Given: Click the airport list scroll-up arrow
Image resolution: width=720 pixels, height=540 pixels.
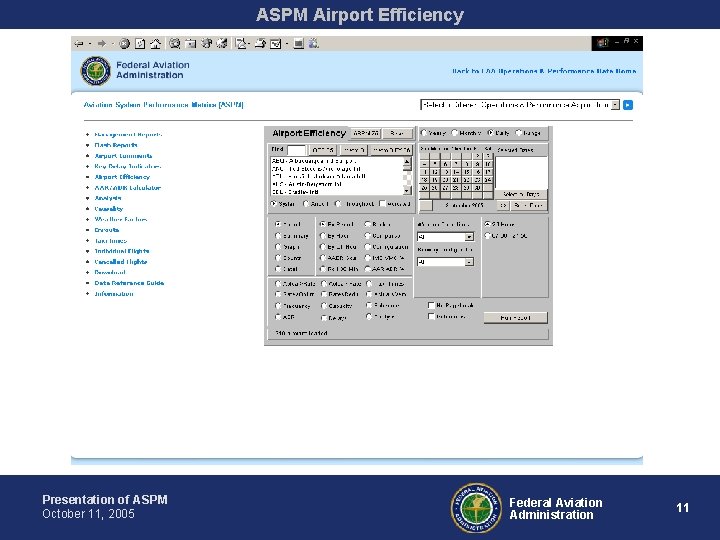Looking at the screenshot, I should click(407, 162).
